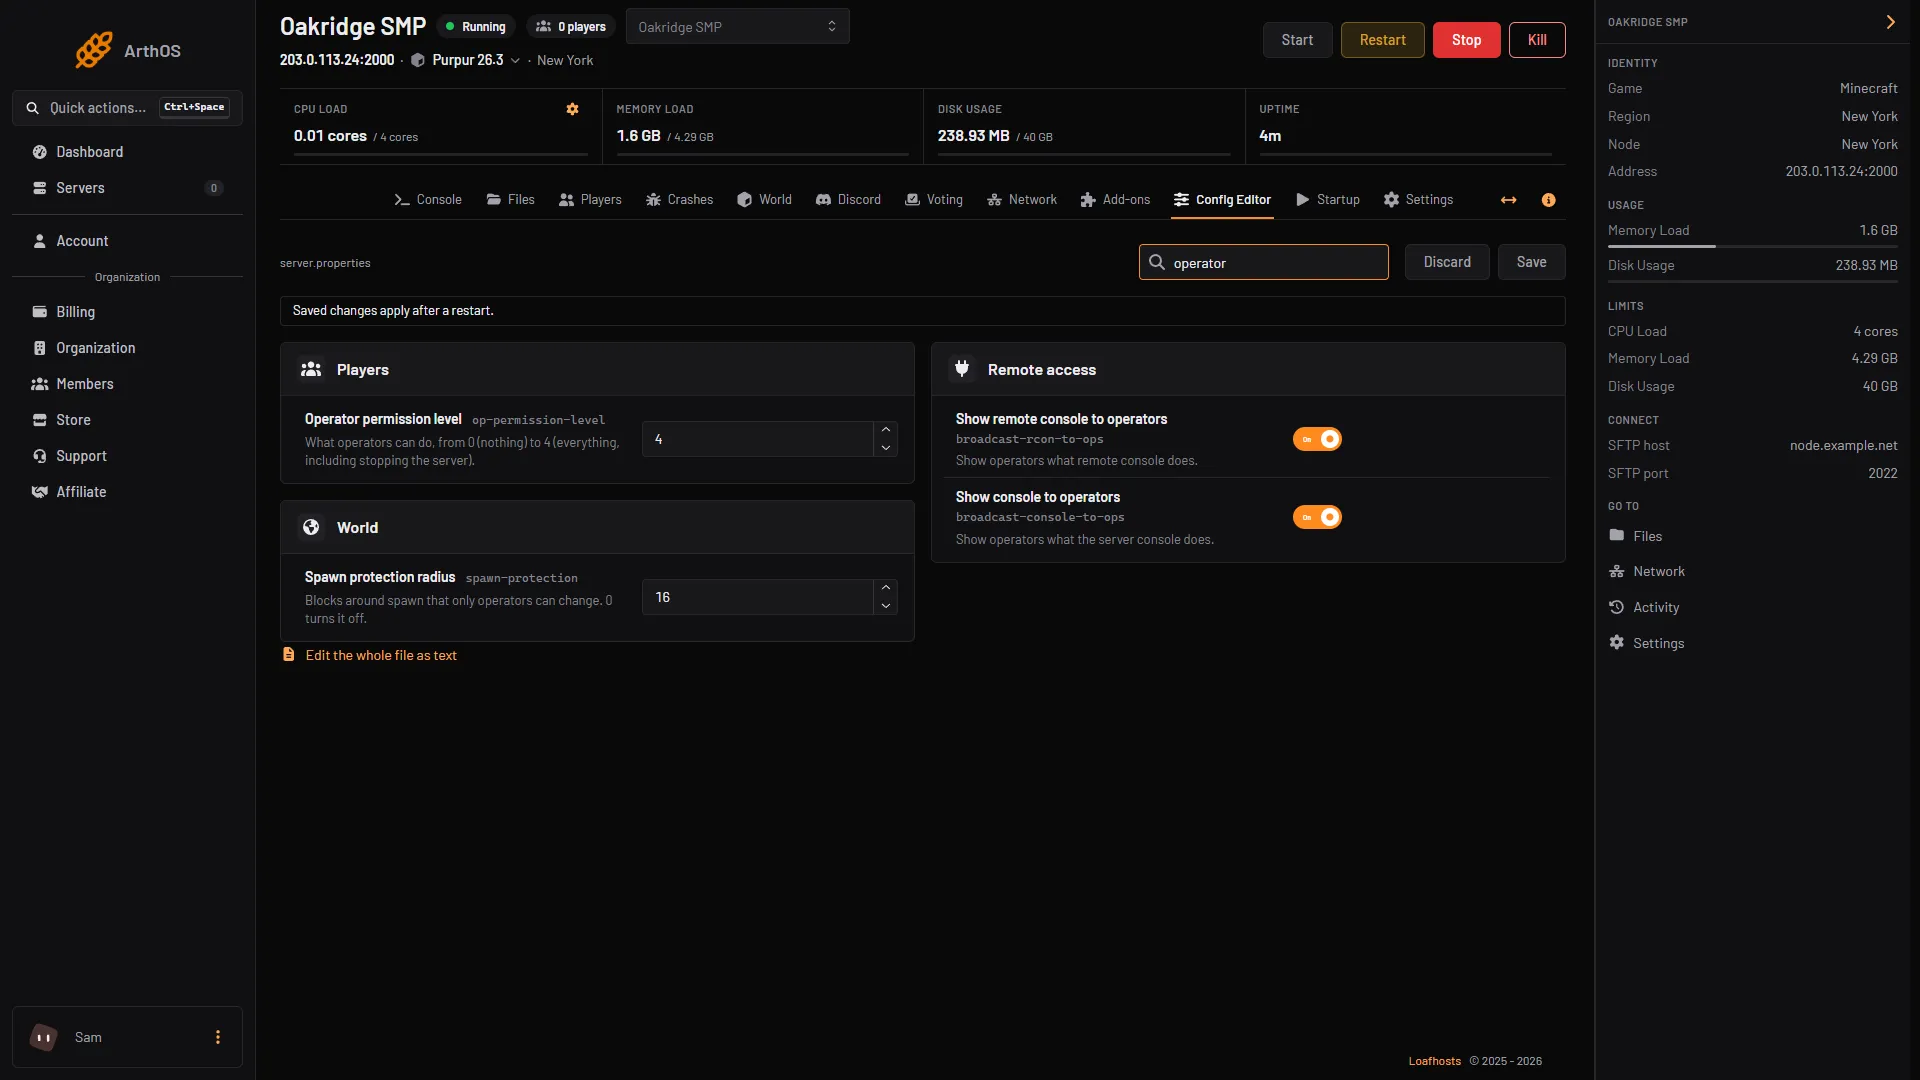Increase Operator permission level value
The width and height of the screenshot is (1920, 1080).
pos(886,430)
